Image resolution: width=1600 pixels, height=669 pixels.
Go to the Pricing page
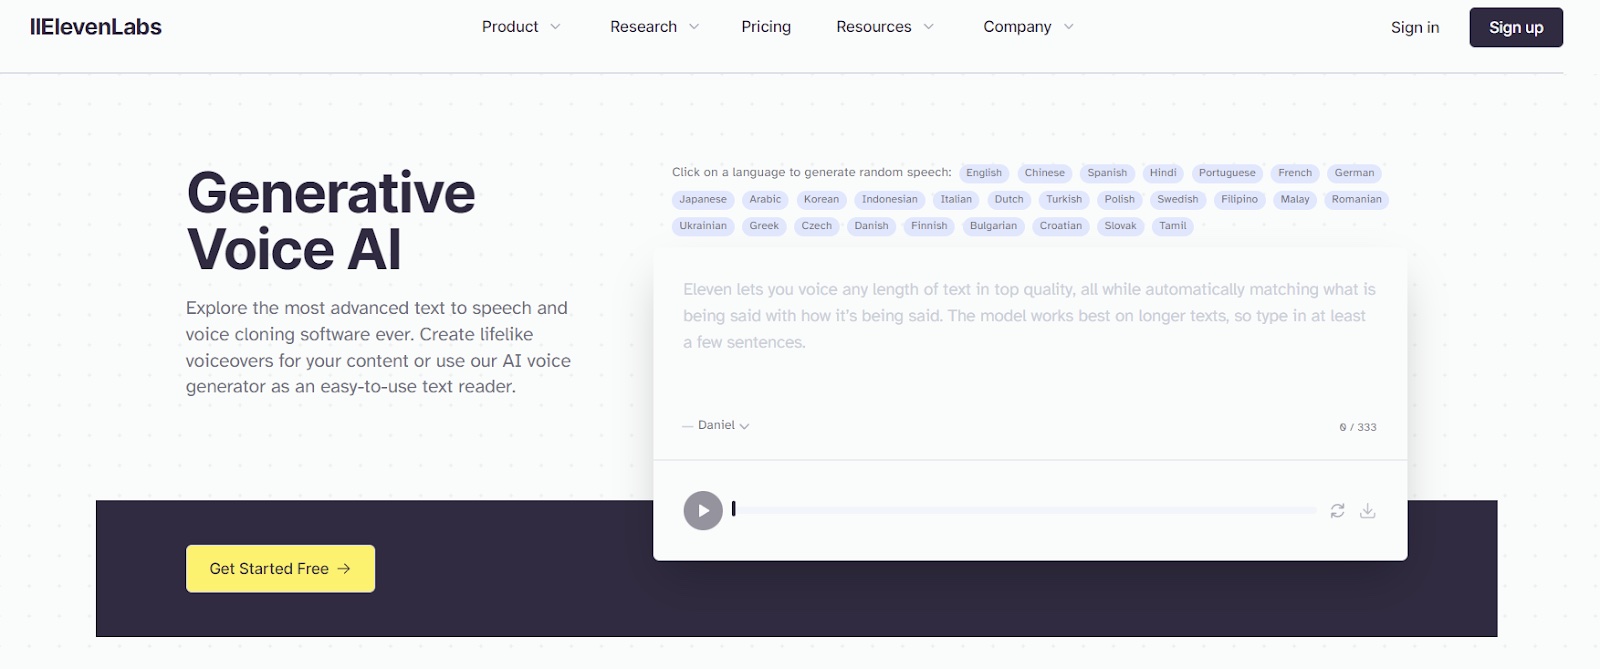coord(766,27)
